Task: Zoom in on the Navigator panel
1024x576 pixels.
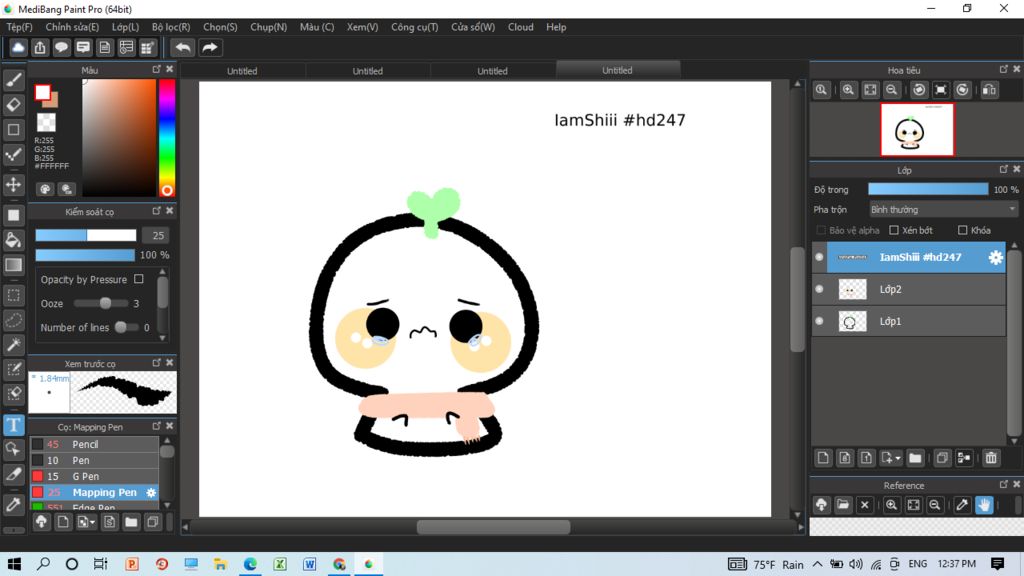Action: click(848, 90)
